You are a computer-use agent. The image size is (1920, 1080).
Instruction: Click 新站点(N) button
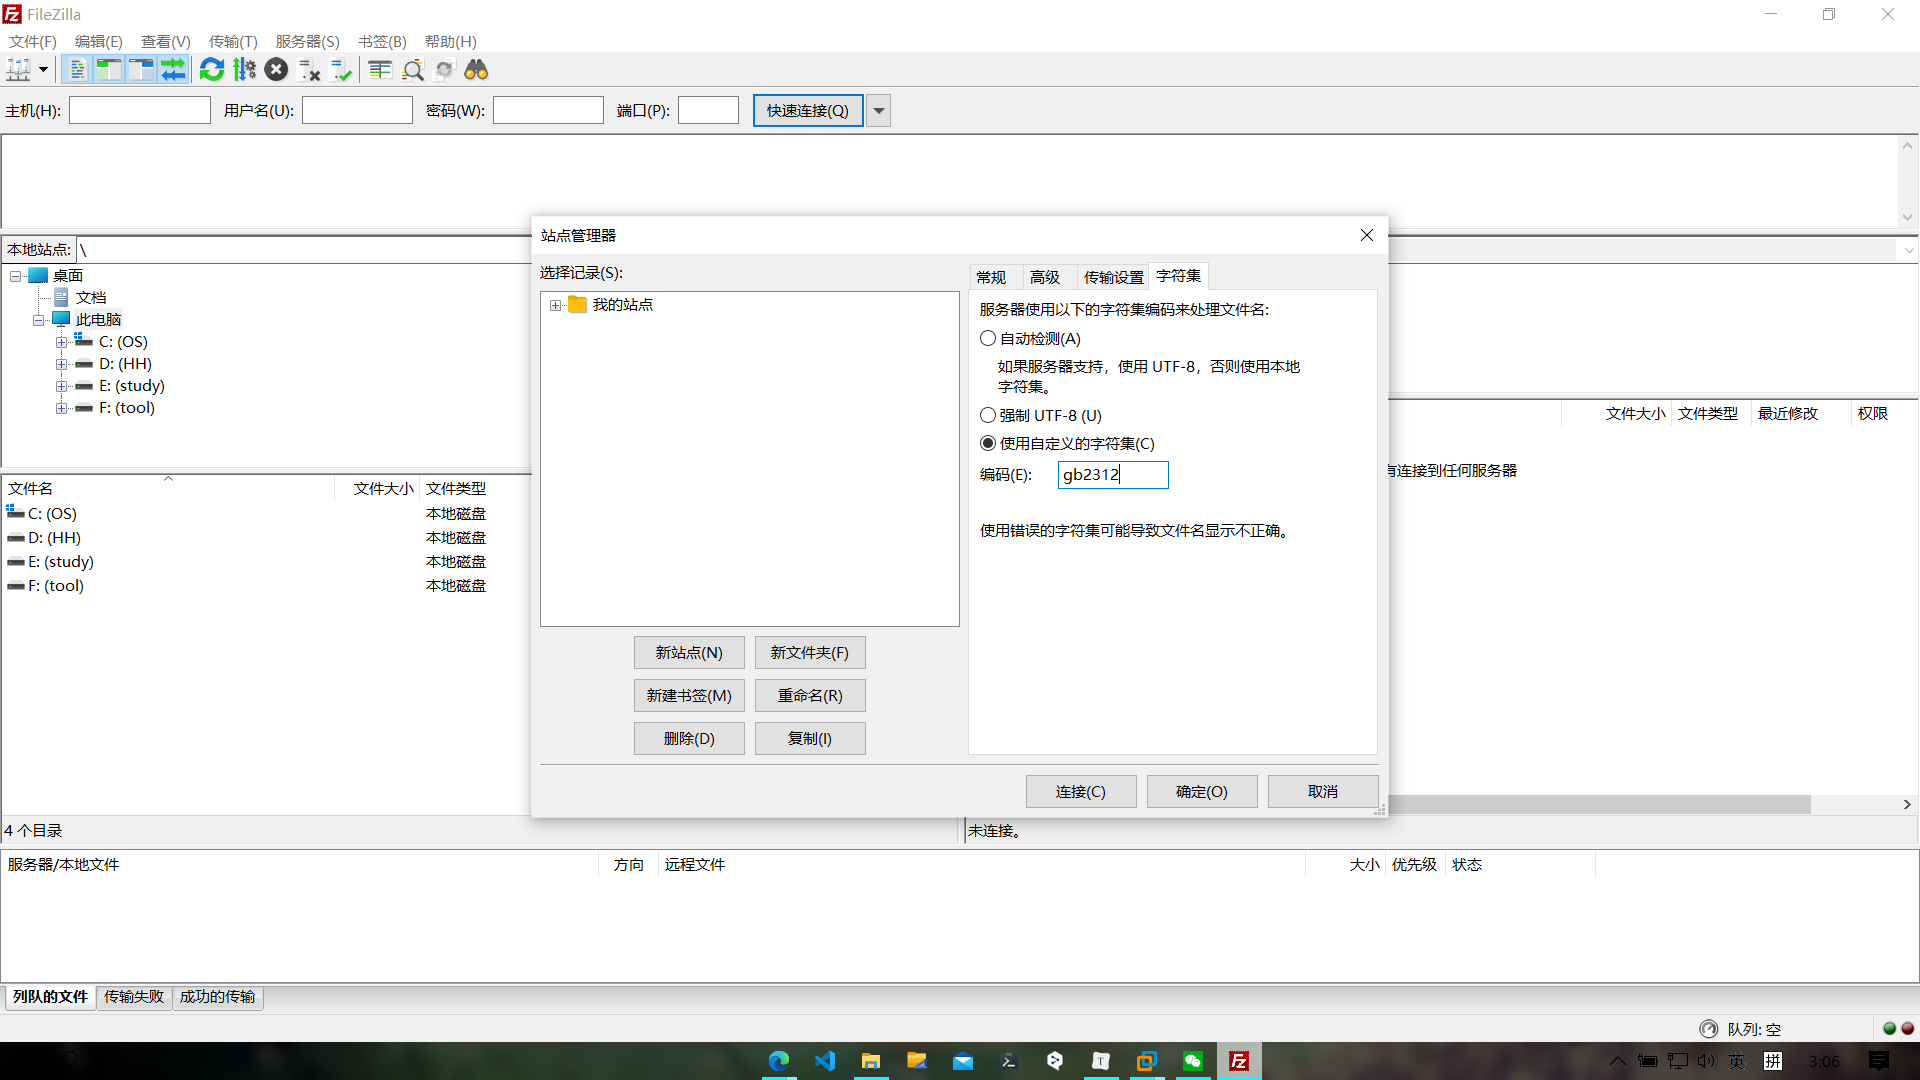pos(689,652)
